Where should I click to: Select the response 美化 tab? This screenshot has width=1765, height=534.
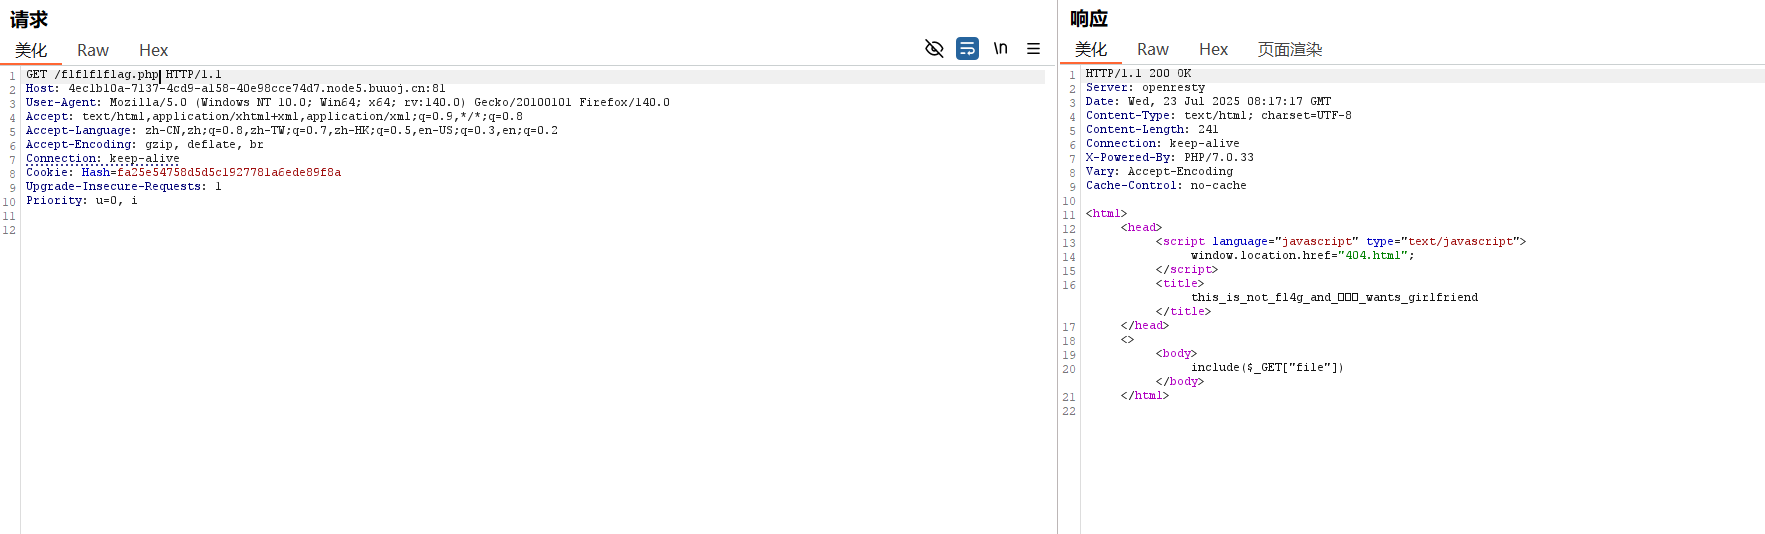tap(1091, 49)
